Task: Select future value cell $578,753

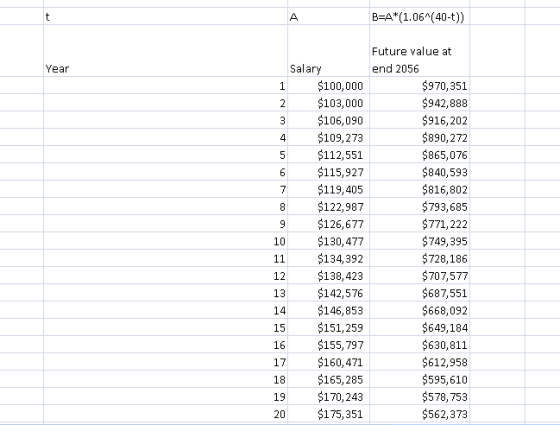Action: pos(419,396)
